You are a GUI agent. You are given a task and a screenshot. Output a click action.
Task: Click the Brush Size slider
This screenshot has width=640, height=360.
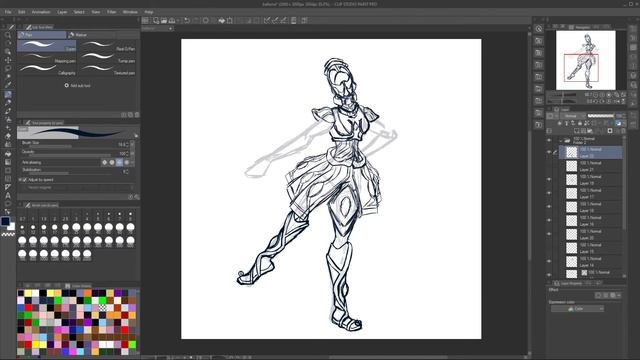69,146
